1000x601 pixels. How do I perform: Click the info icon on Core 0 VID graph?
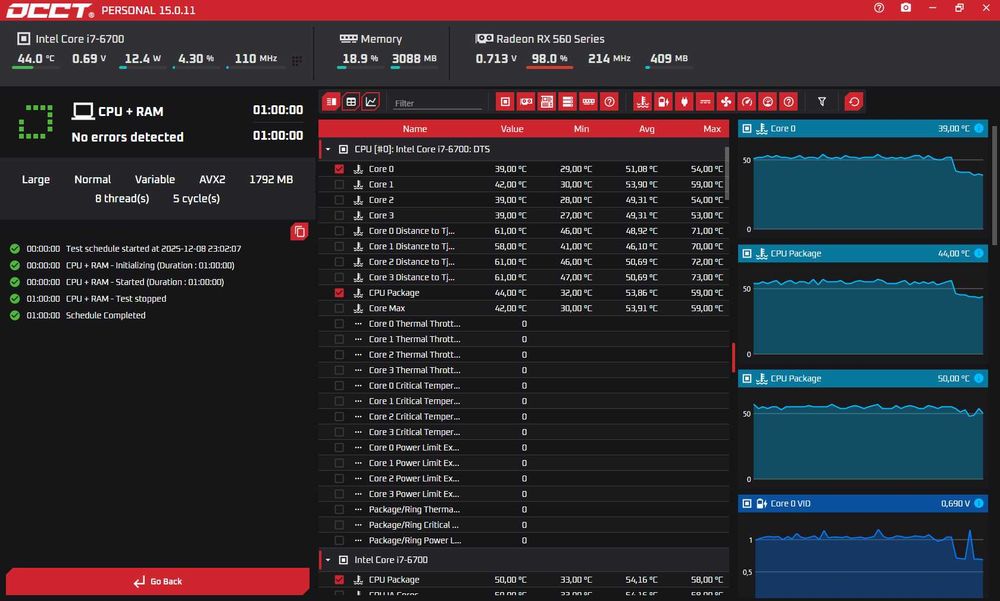tap(979, 503)
